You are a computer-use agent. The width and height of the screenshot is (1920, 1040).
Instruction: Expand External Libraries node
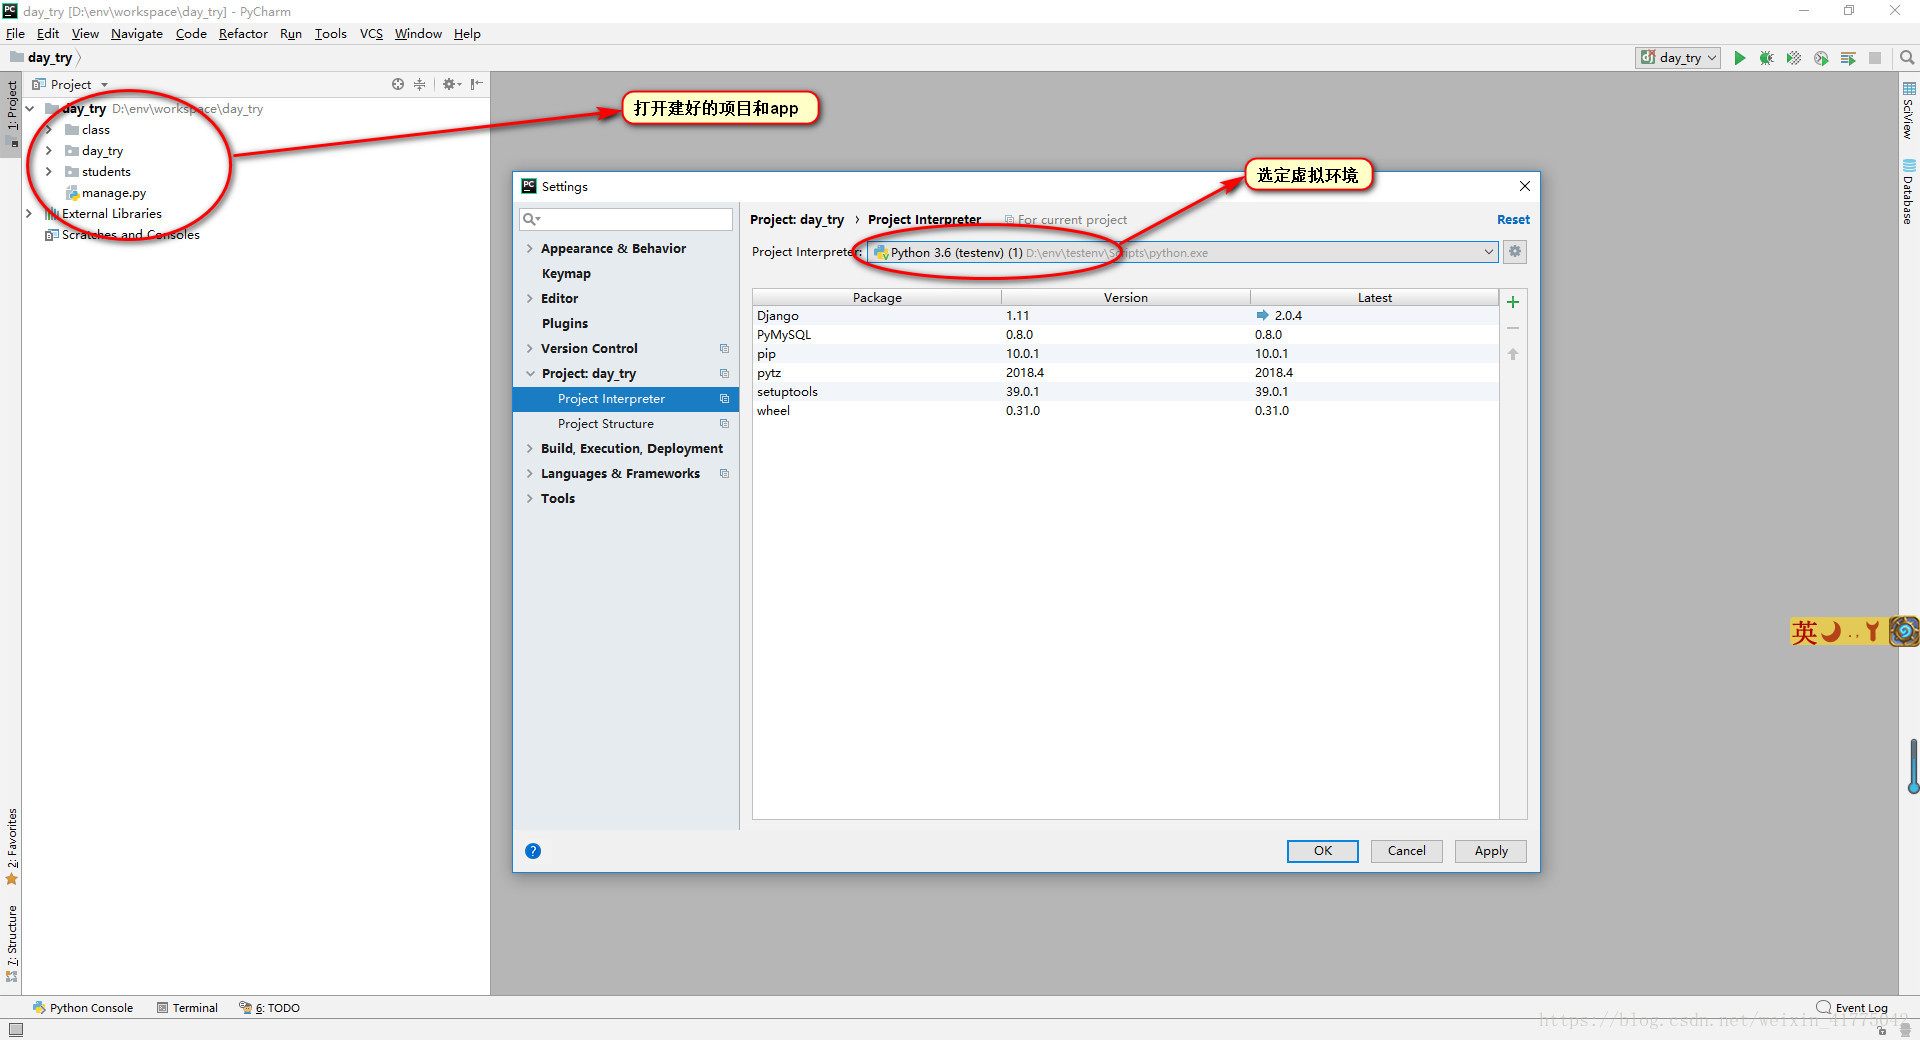point(29,213)
